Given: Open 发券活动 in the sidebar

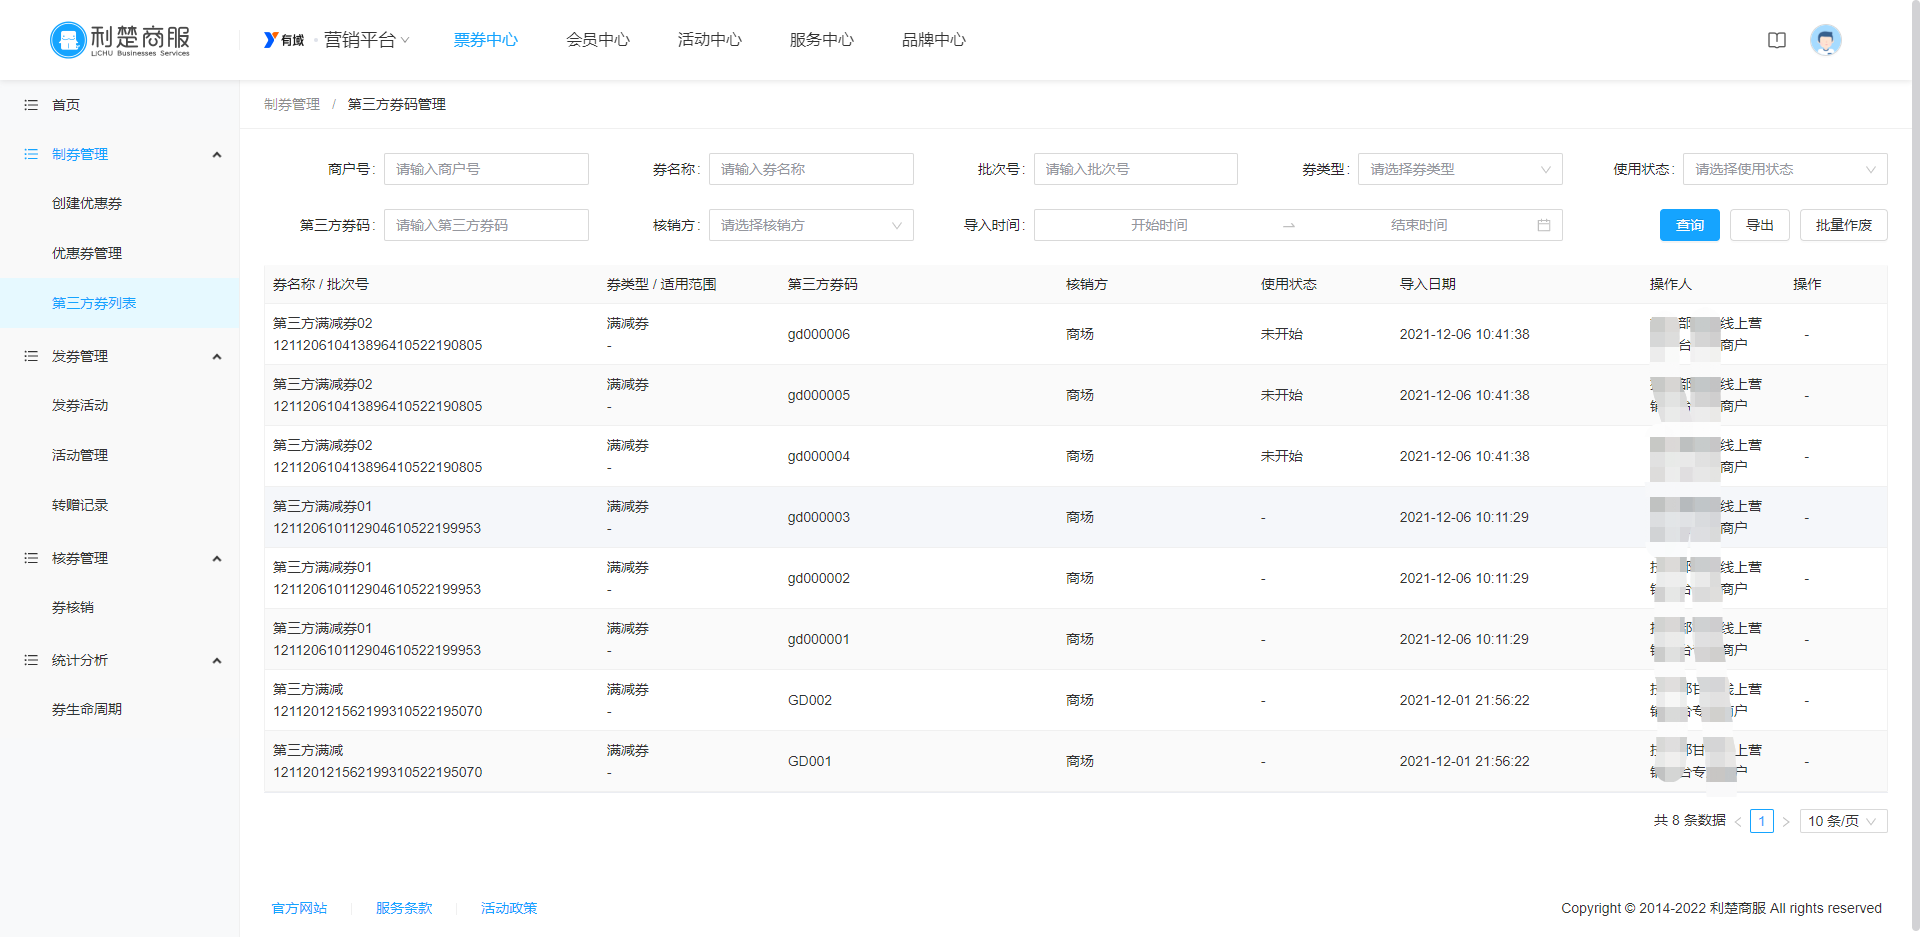Looking at the screenshot, I should (x=80, y=405).
